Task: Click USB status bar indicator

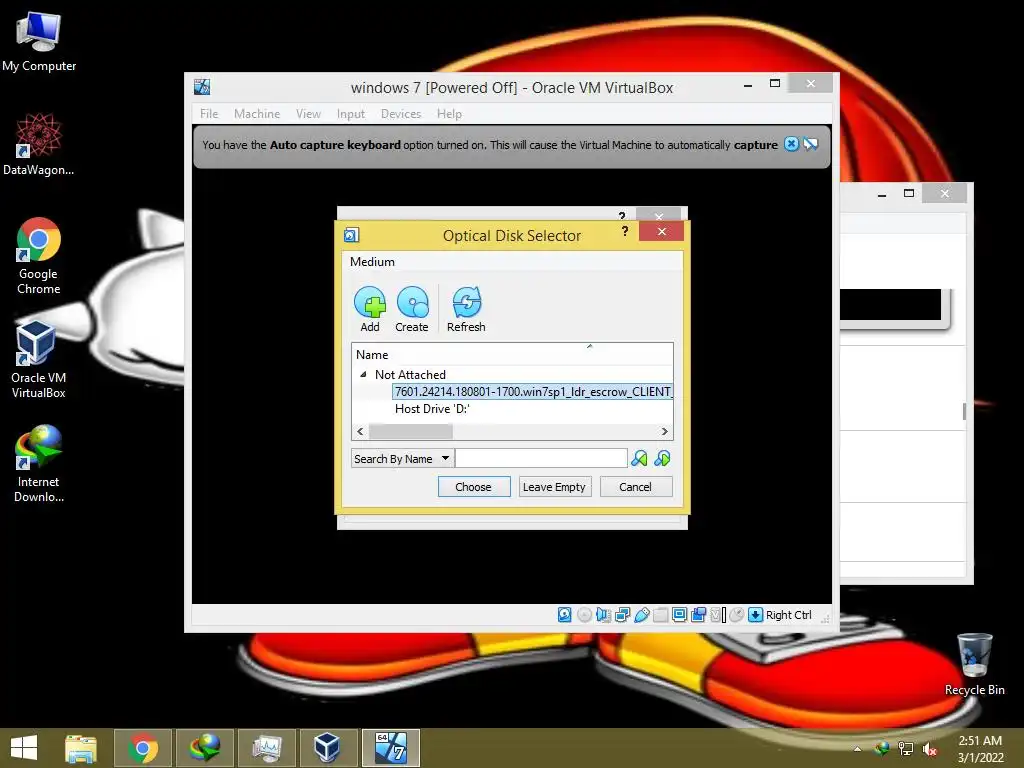Action: click(641, 615)
